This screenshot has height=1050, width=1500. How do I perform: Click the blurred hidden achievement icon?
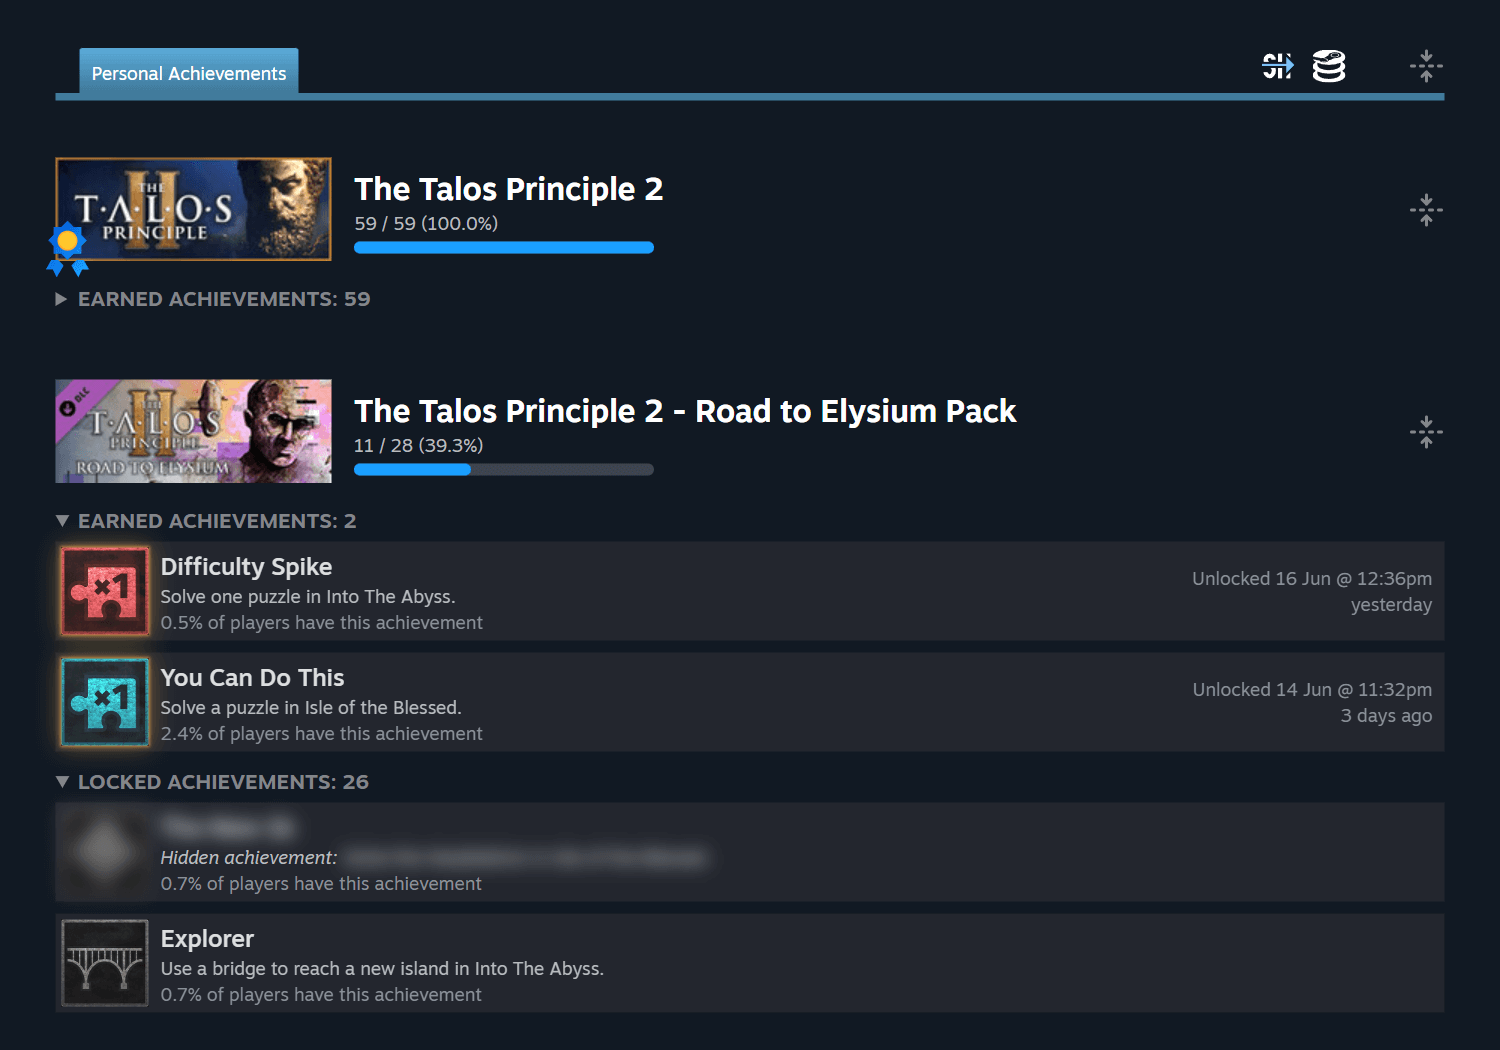104,852
